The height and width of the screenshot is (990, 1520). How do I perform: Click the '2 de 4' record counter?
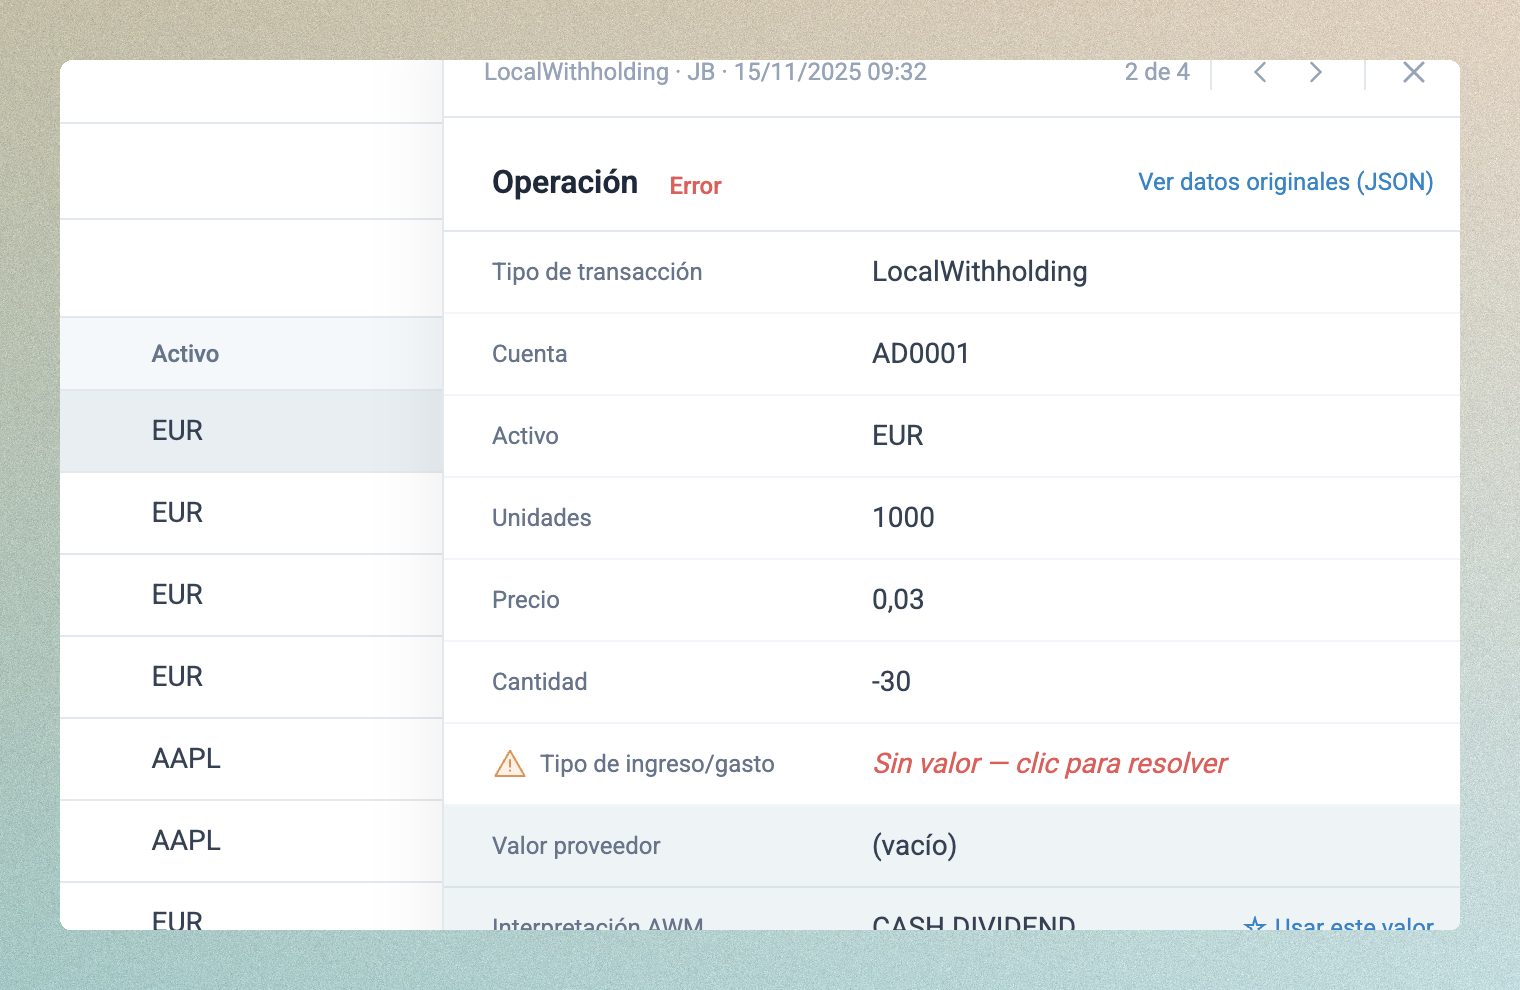(x=1156, y=73)
